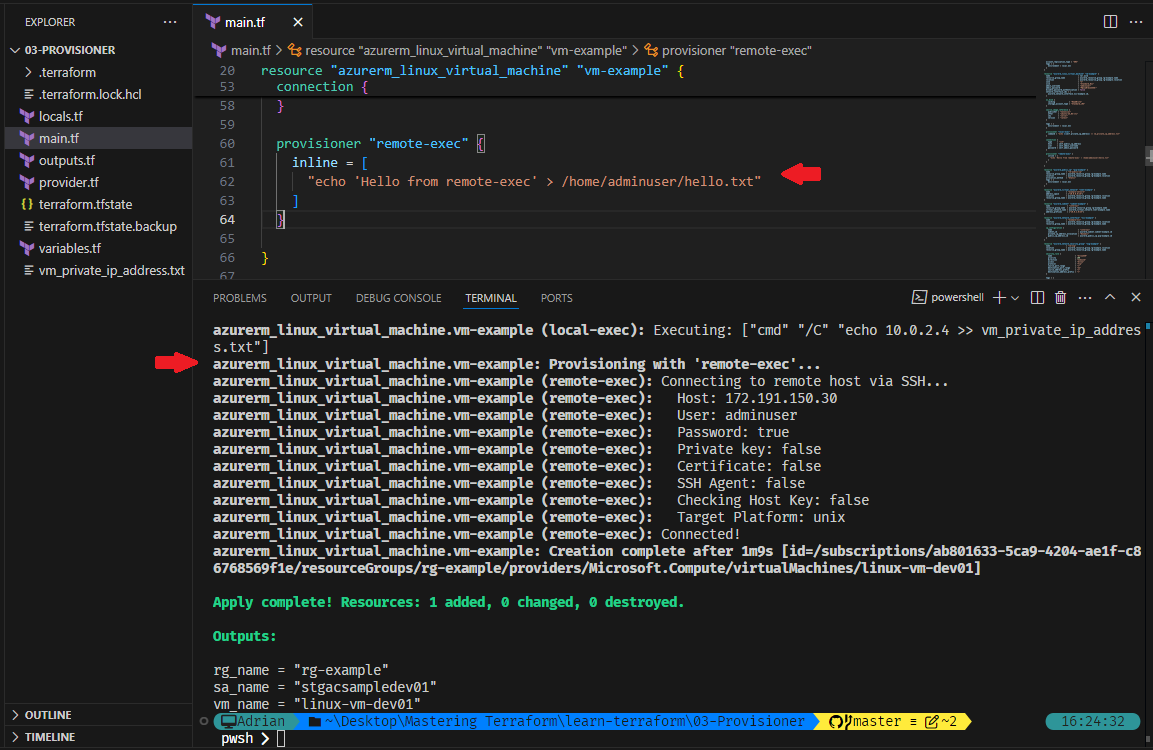This screenshot has height=750, width=1153.
Task: Click the Terraform icon of locals.tf
Action: pos(27,116)
